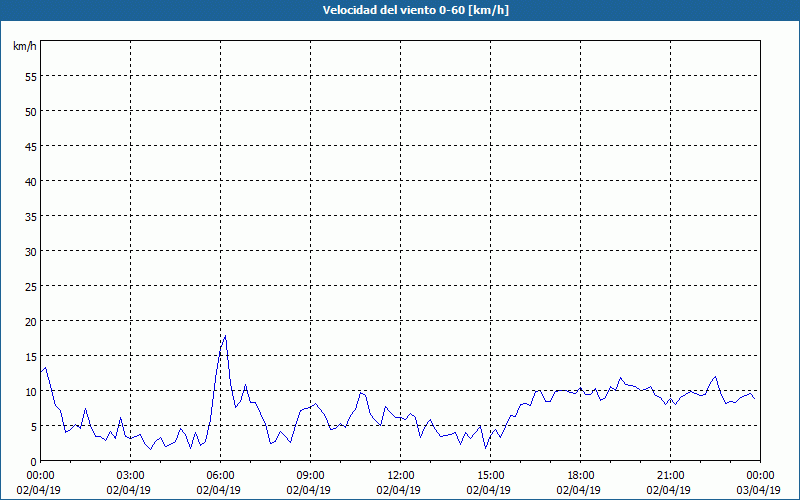Select the 02/04/19 date beneath 21:00
This screenshot has width=800, height=500.
[x=668, y=490]
